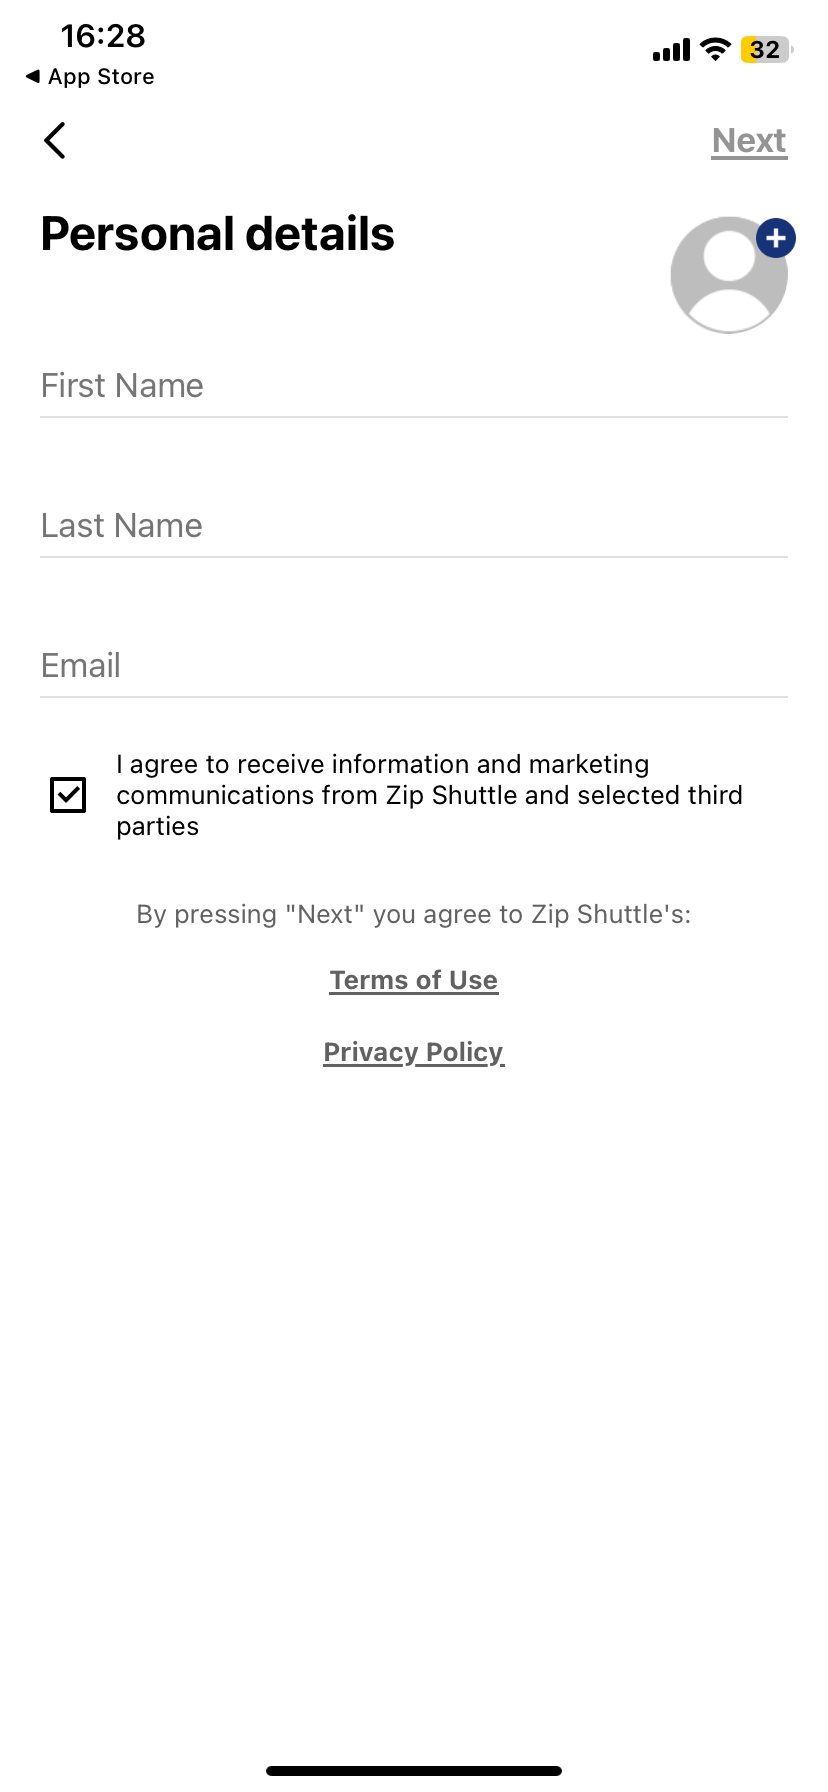828x1792 pixels.
Task: View the Privacy Policy
Action: coord(413,1052)
